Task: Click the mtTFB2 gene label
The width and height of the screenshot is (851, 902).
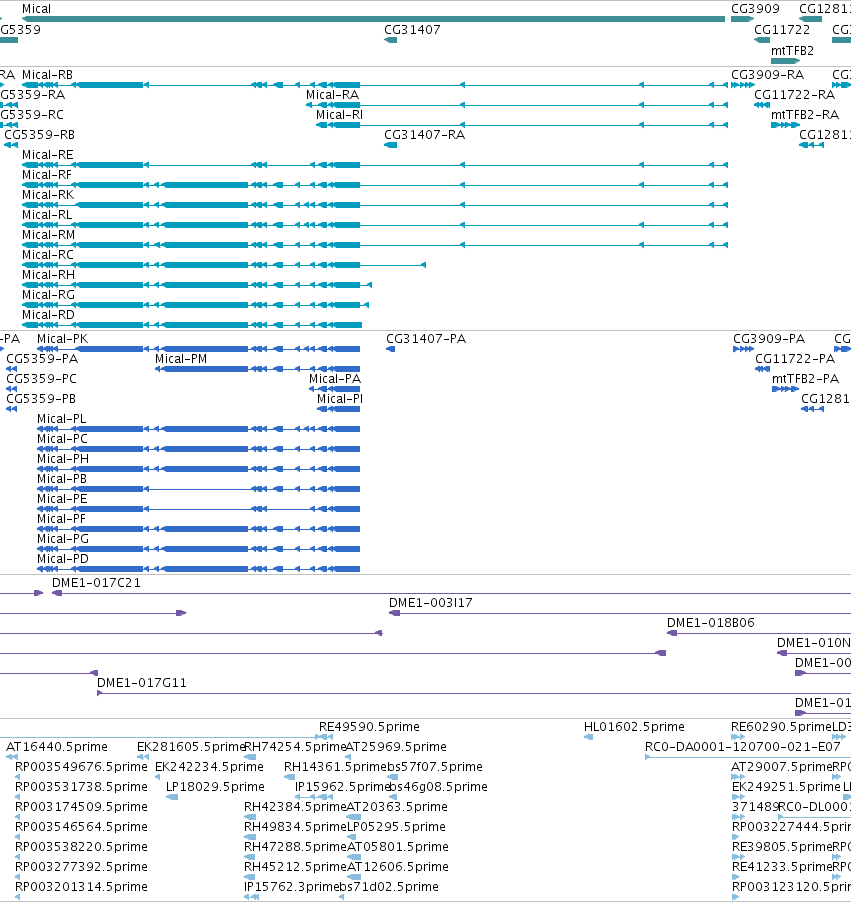Action: click(792, 51)
